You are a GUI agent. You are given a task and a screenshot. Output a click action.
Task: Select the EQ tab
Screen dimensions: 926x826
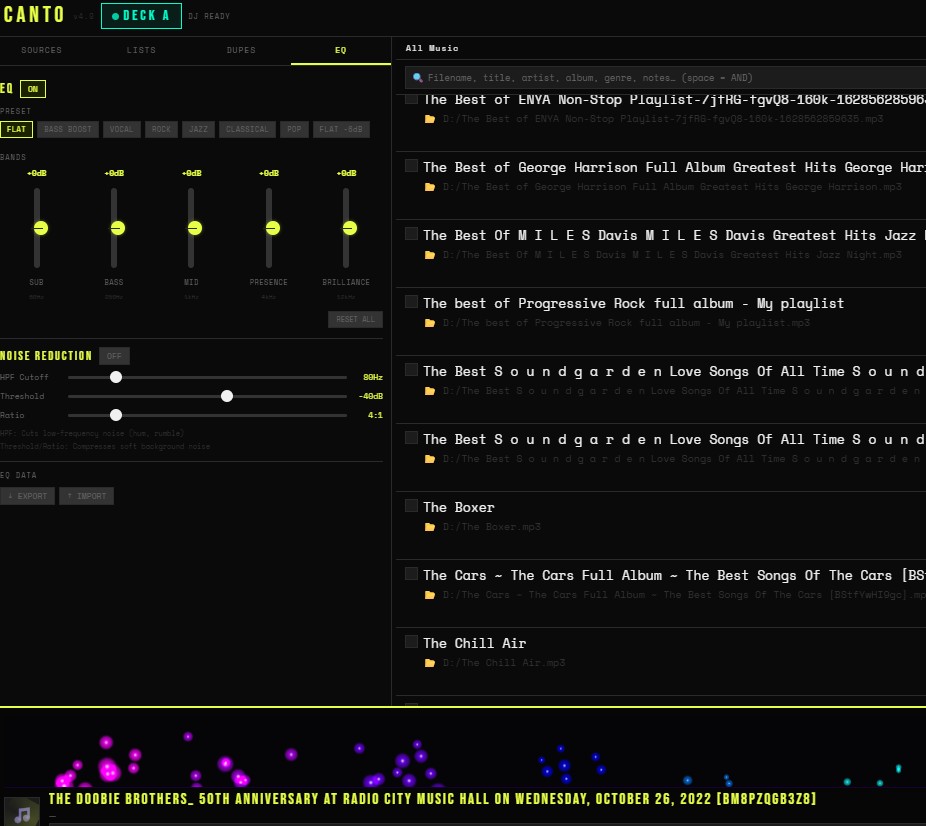[341, 50]
